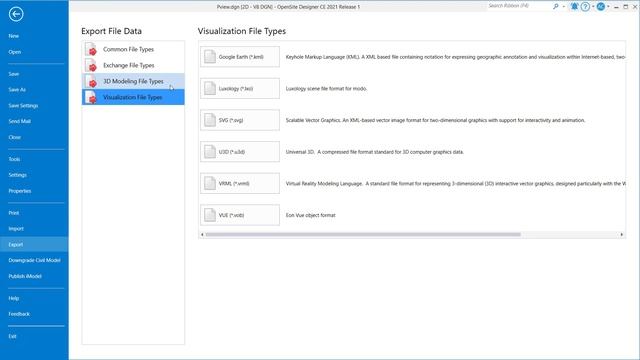
Task: Click the scrollbar right arrow
Action: (622, 235)
